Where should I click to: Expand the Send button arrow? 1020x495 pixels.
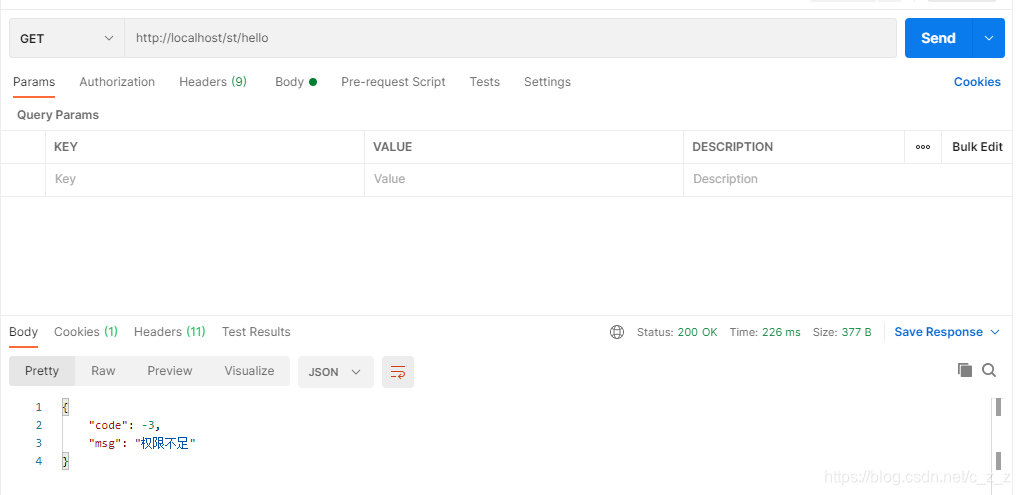[x=989, y=38]
